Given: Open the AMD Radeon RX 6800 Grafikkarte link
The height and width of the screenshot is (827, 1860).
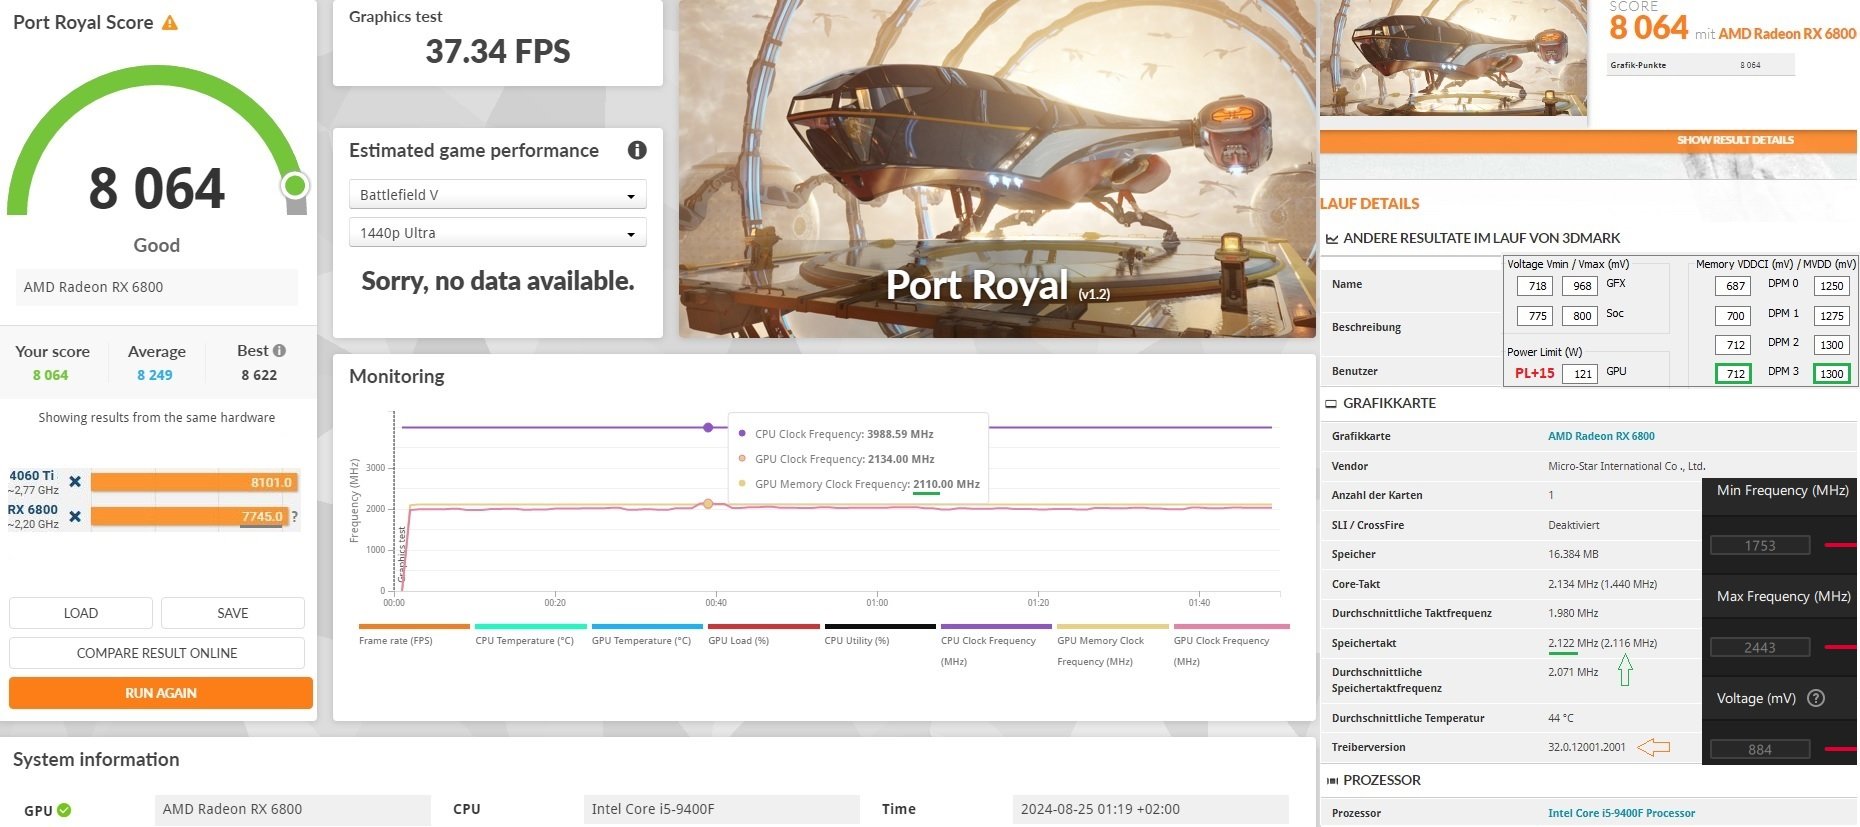Looking at the screenshot, I should point(1601,436).
